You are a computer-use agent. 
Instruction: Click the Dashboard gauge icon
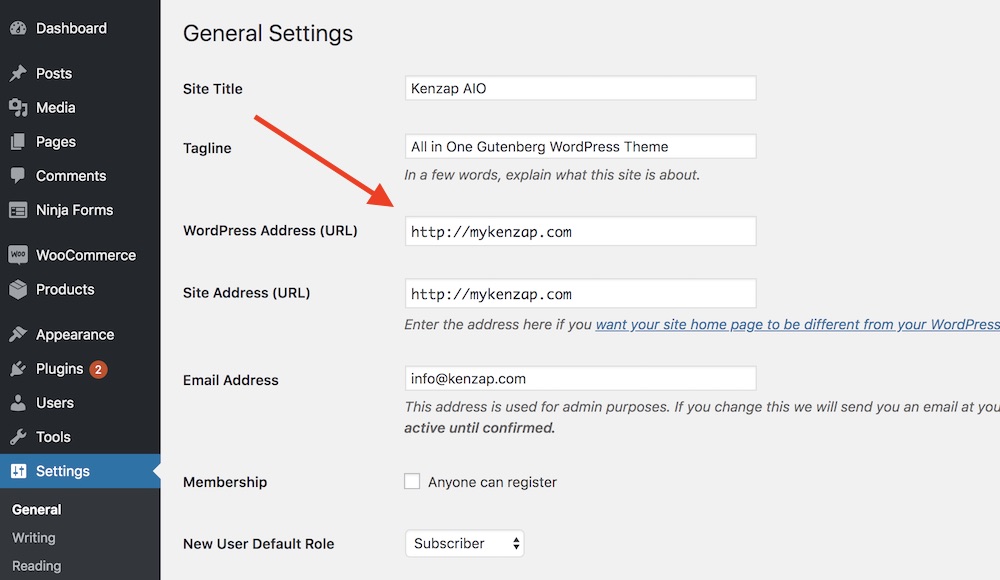point(18,28)
